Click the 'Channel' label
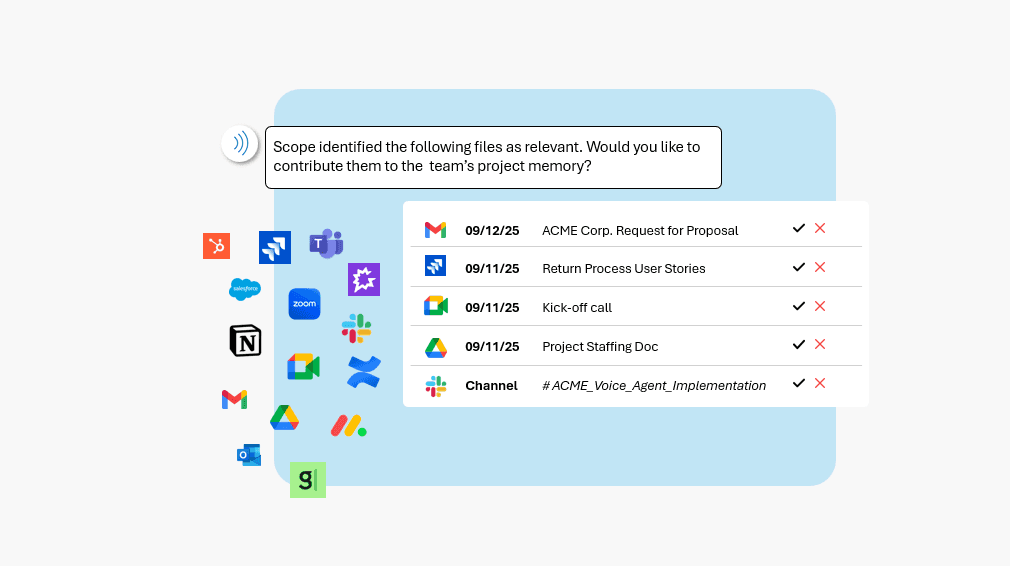 click(491, 386)
